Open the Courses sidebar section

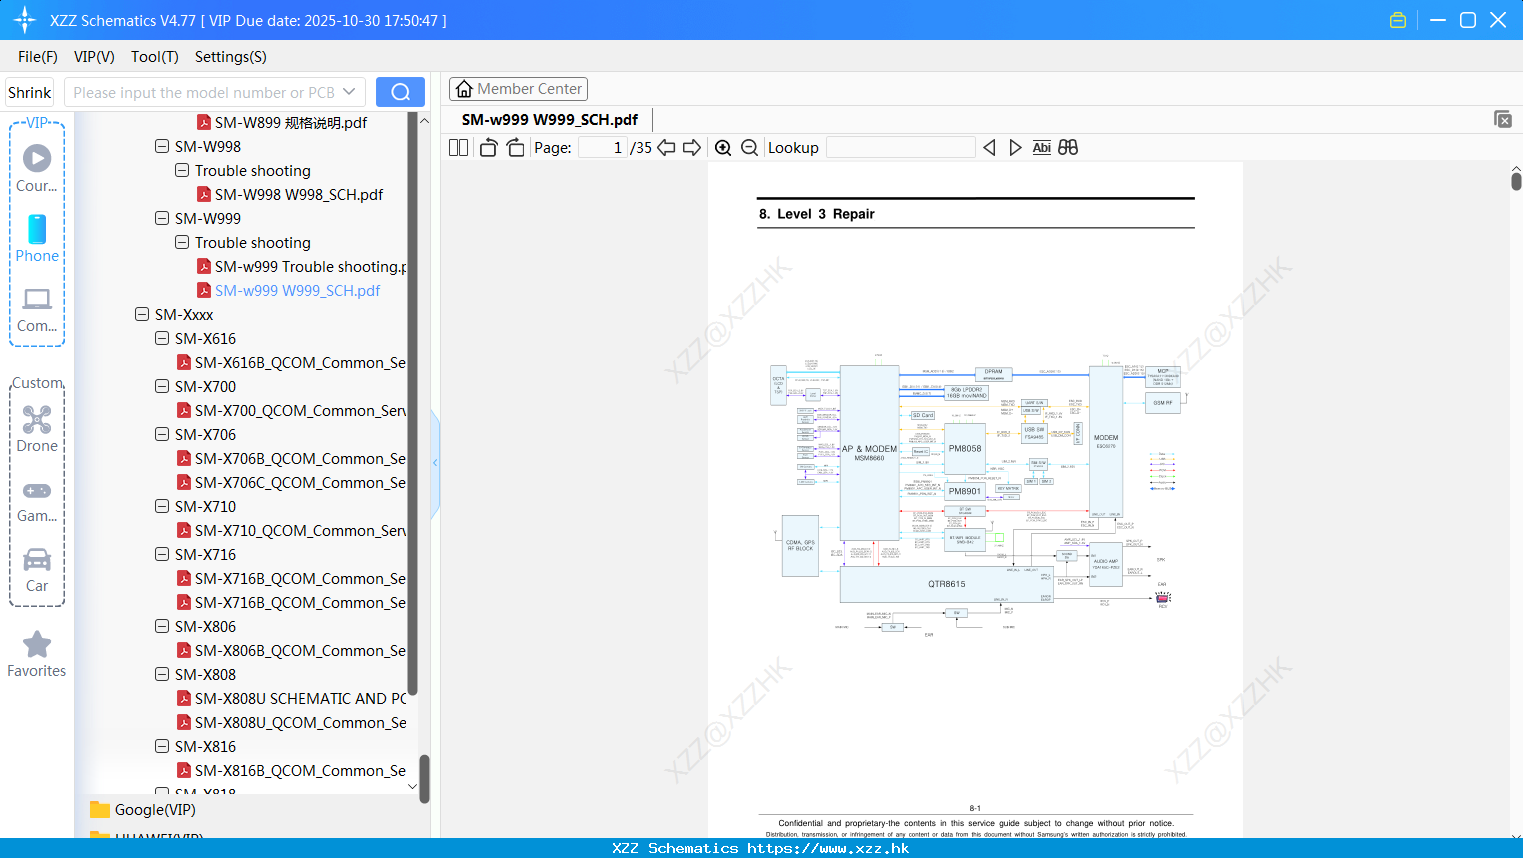[x=37, y=168]
